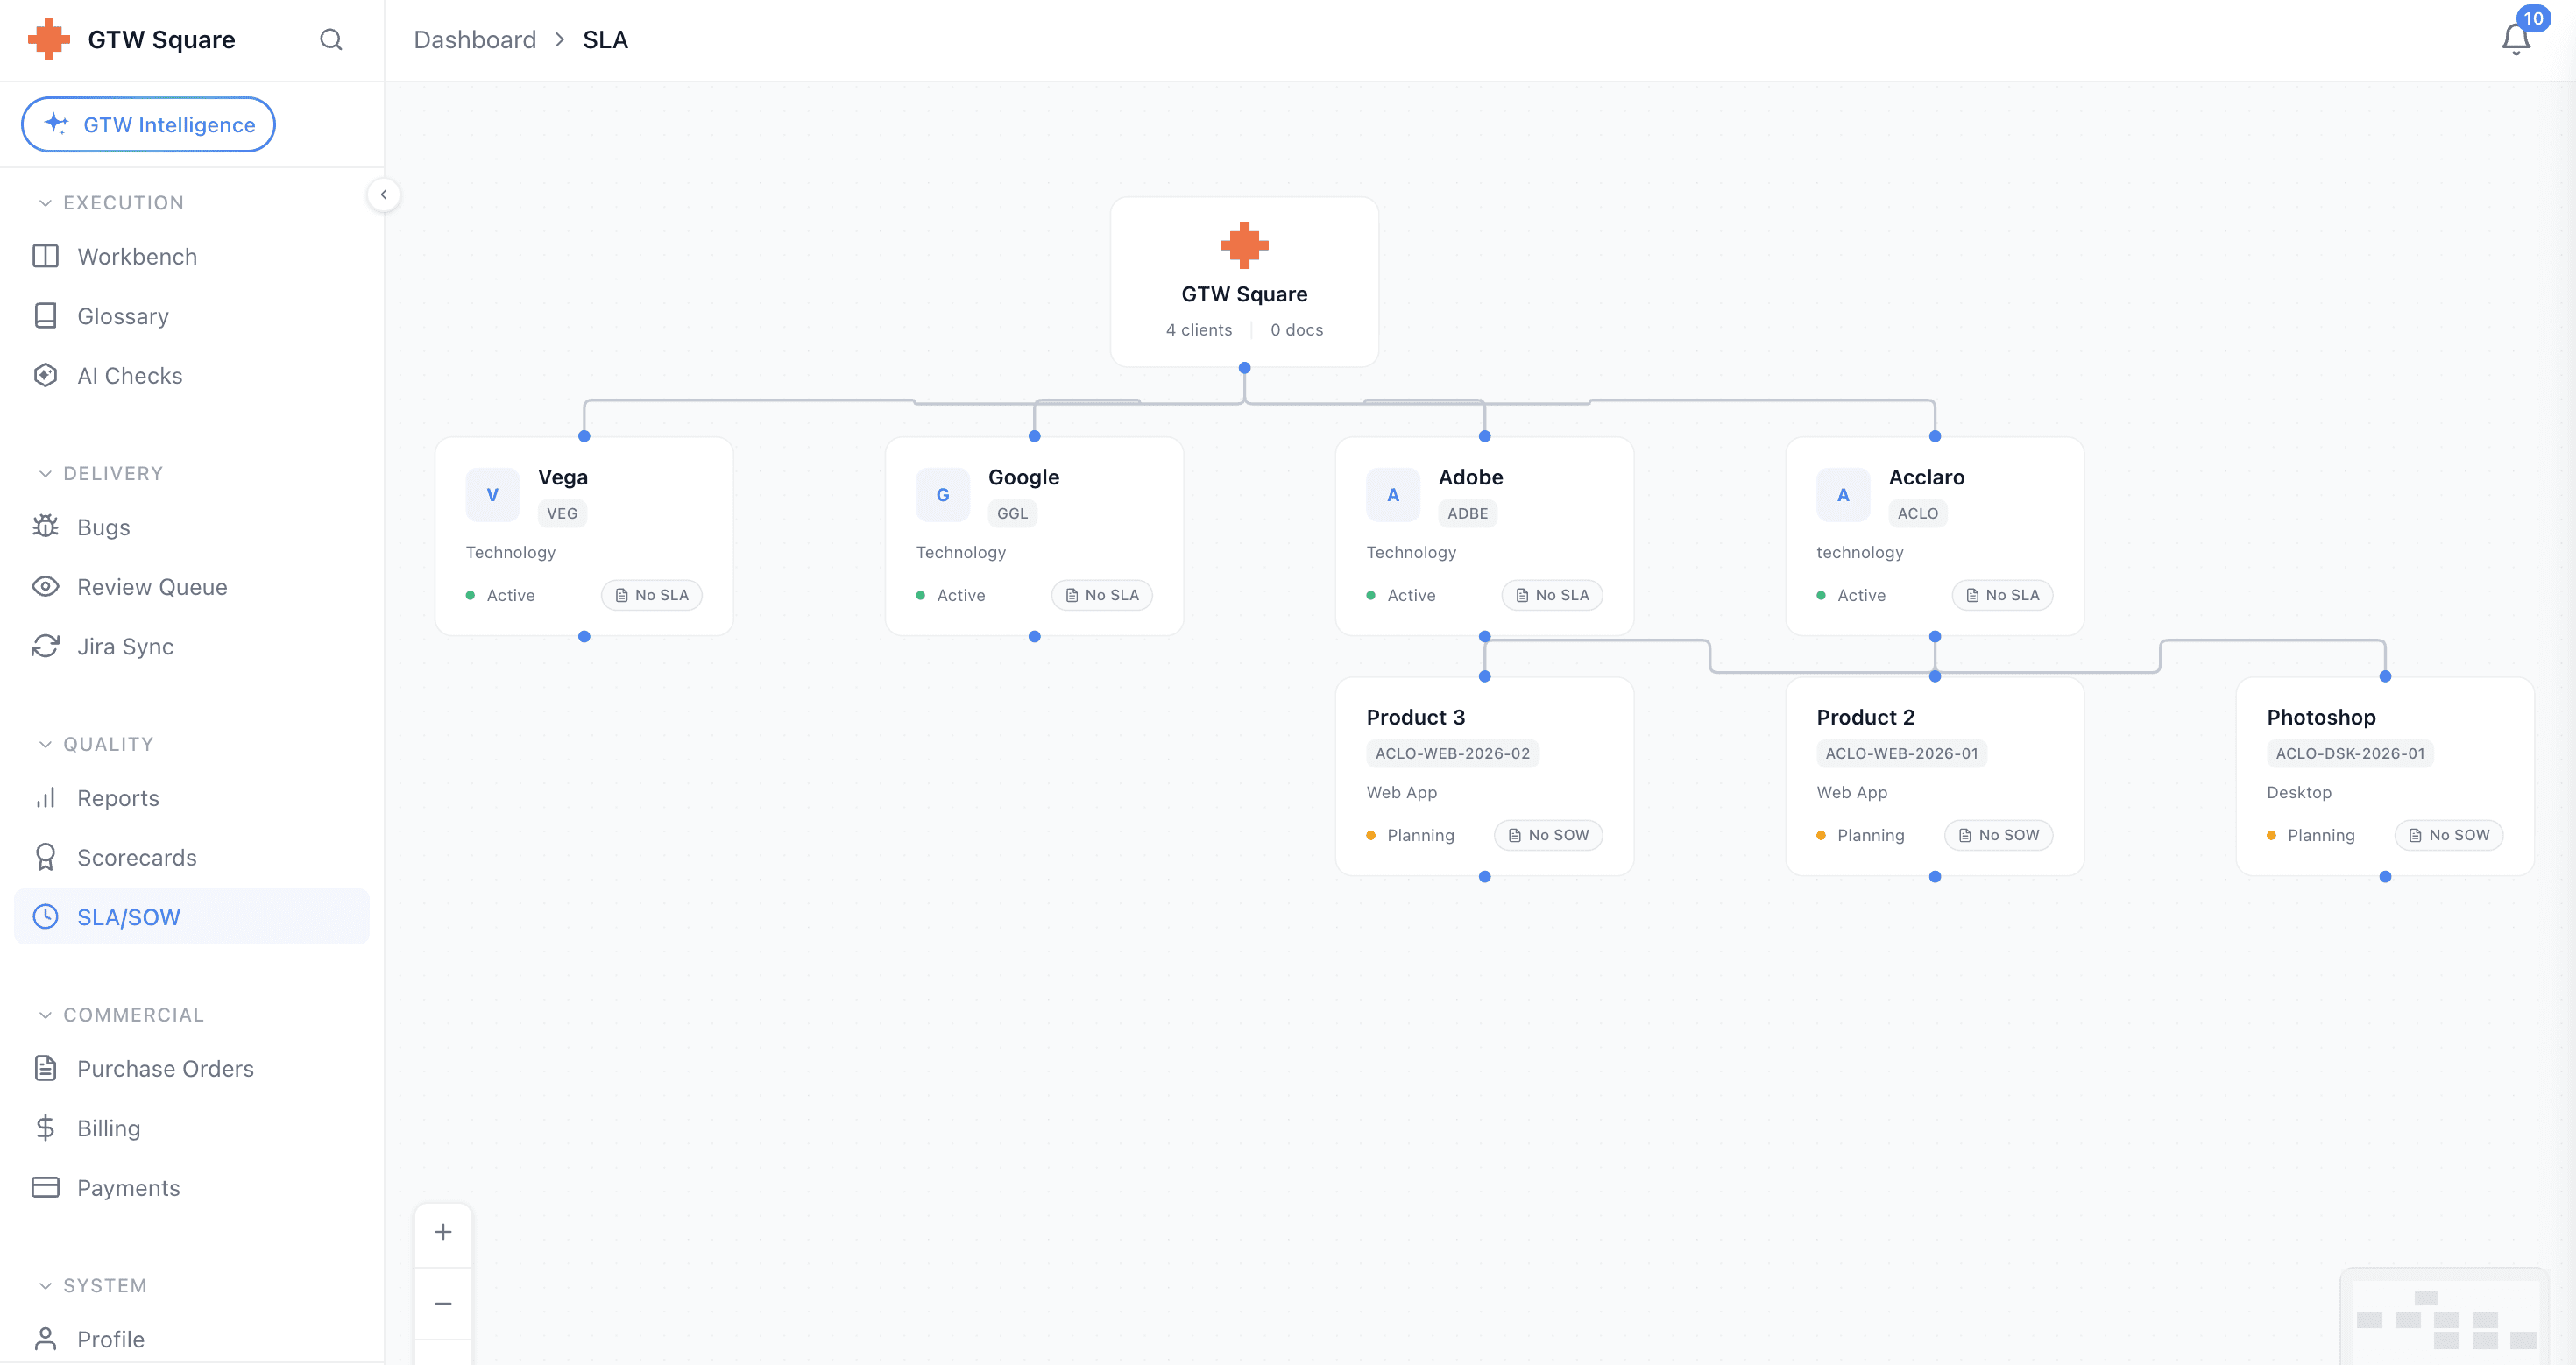The image size is (2576, 1365).
Task: Collapse the COMMERCIAL section
Action: [45, 1015]
